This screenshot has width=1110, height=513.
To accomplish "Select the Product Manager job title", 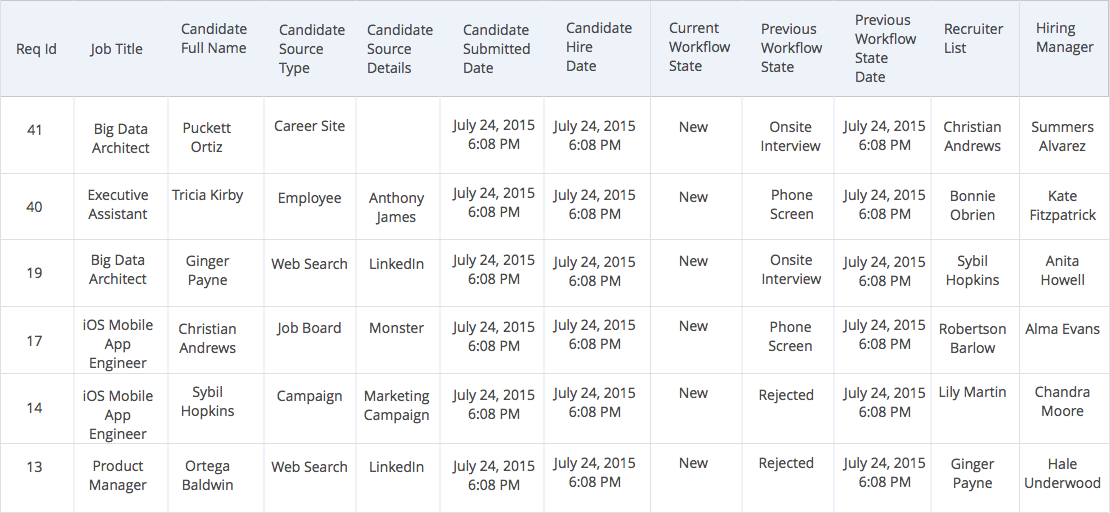I will (x=118, y=475).
